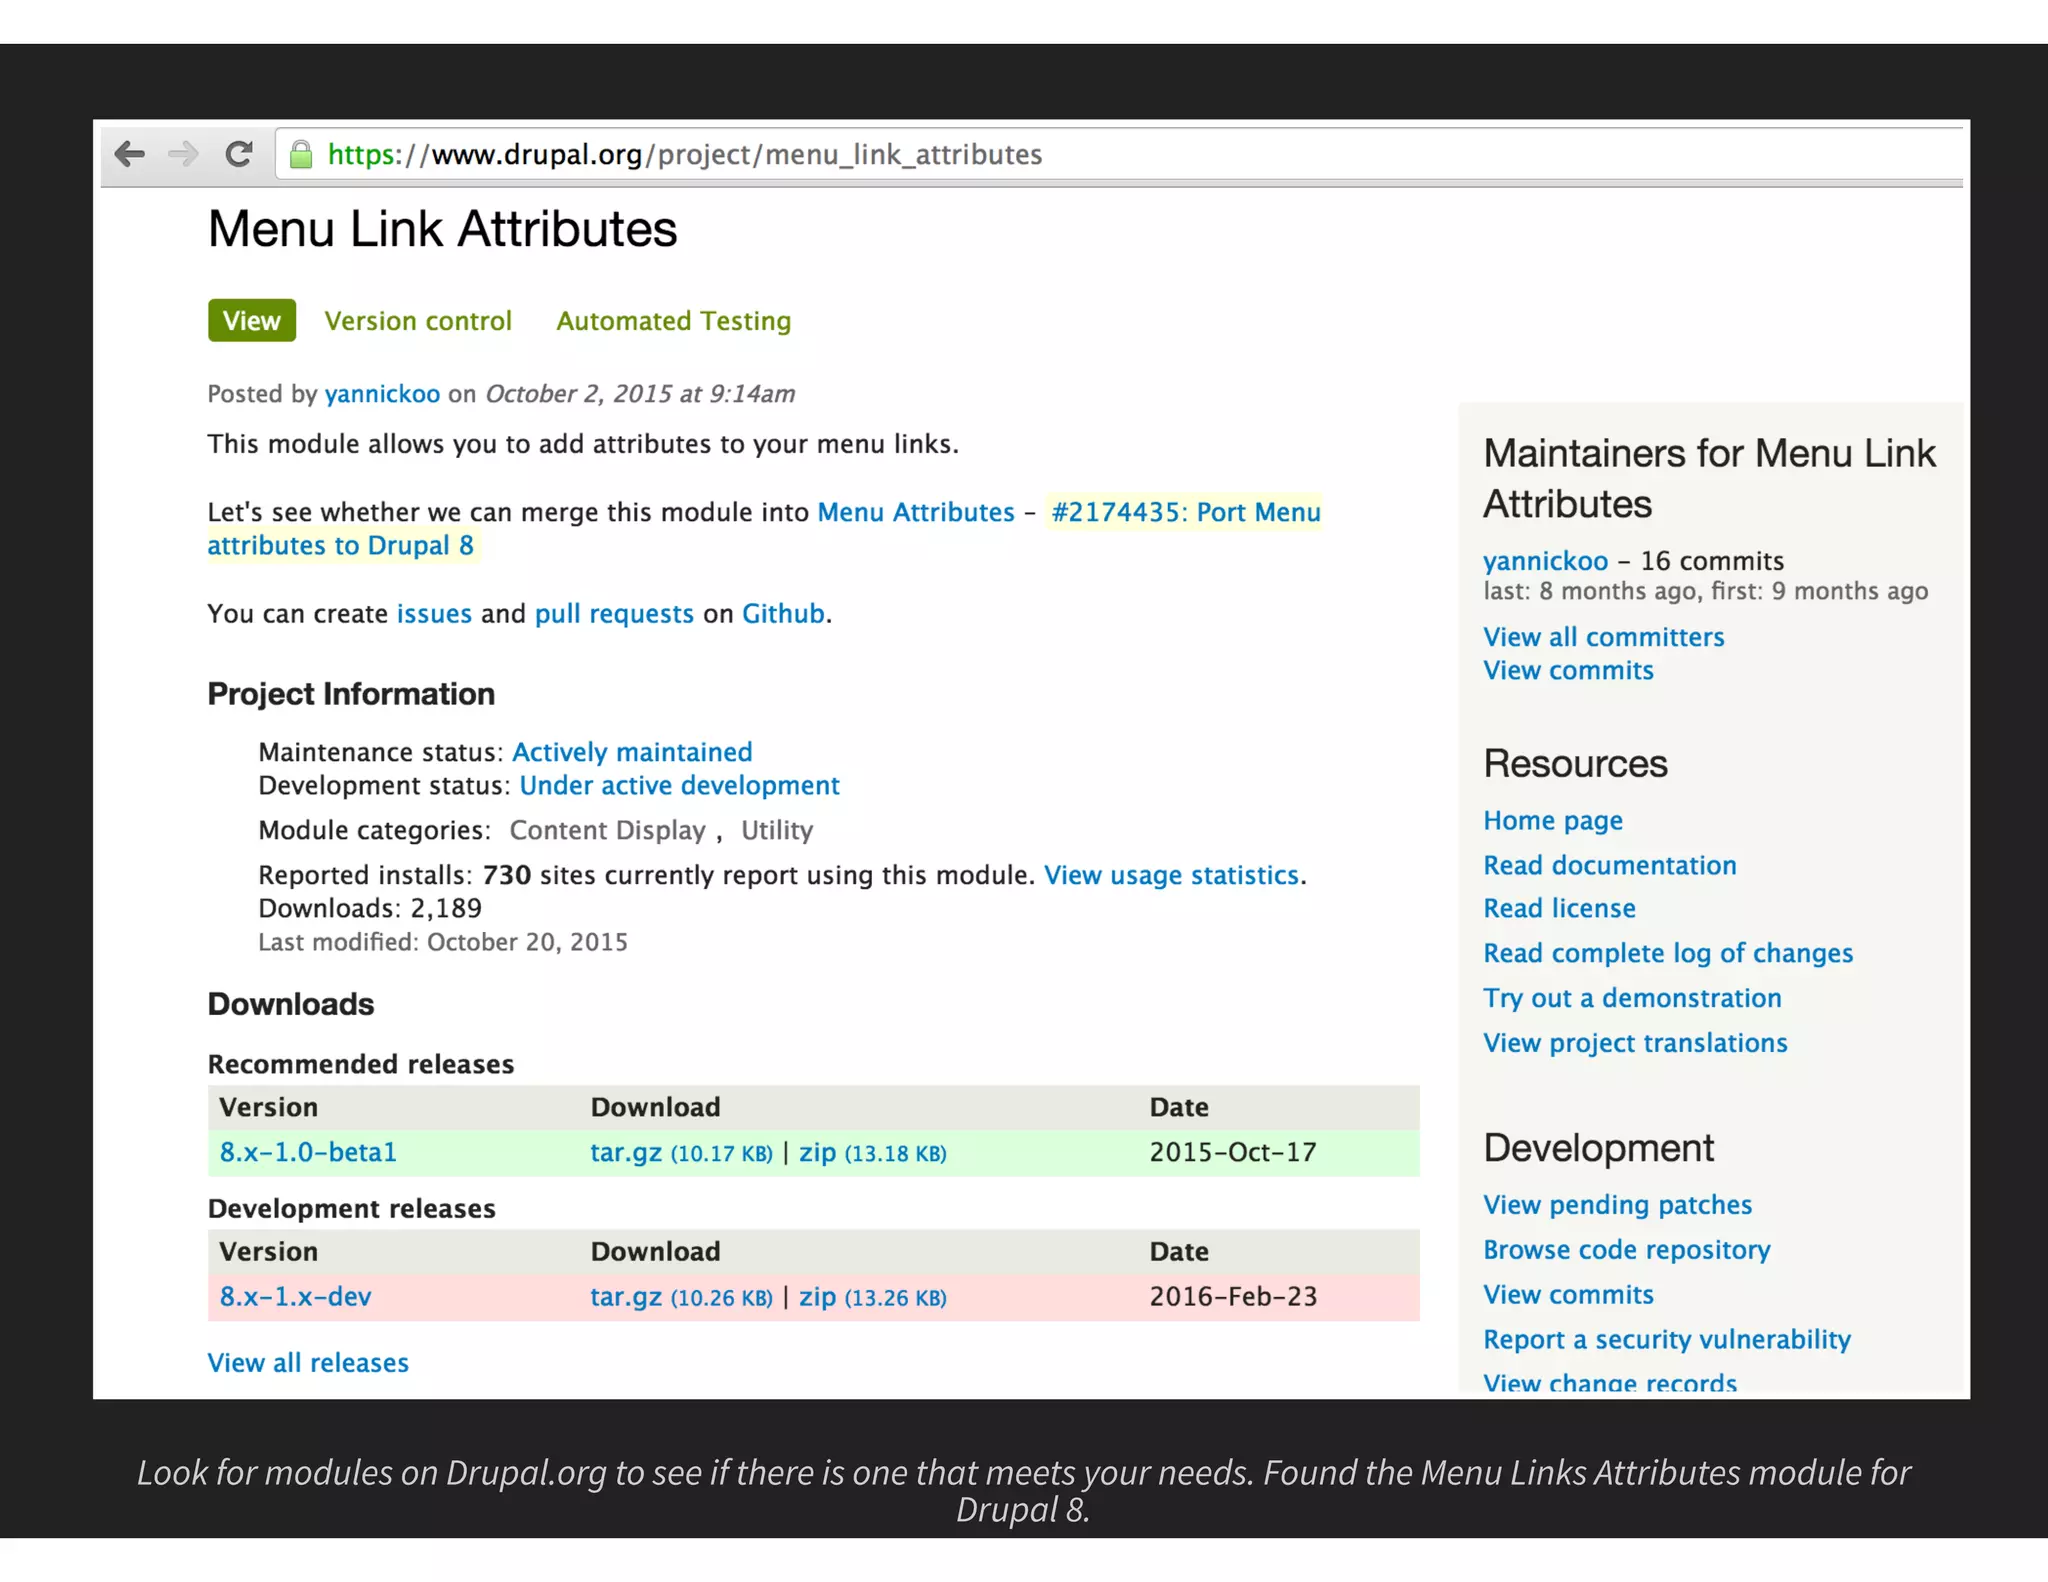Open the yannickoo author link in the Posted by line
This screenshot has height=1582, width=2048.
click(x=382, y=394)
